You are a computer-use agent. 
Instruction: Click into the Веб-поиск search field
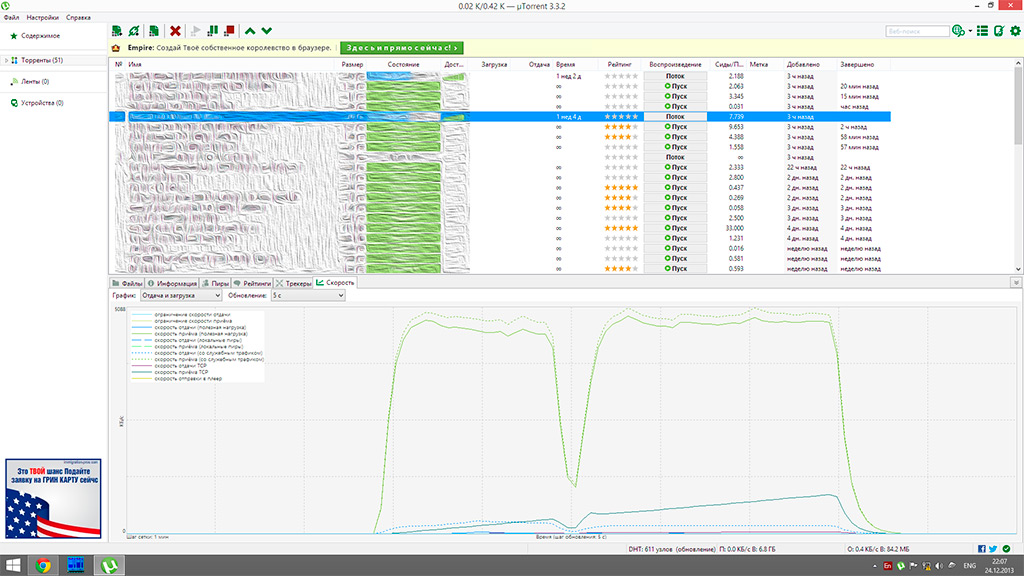click(x=916, y=32)
